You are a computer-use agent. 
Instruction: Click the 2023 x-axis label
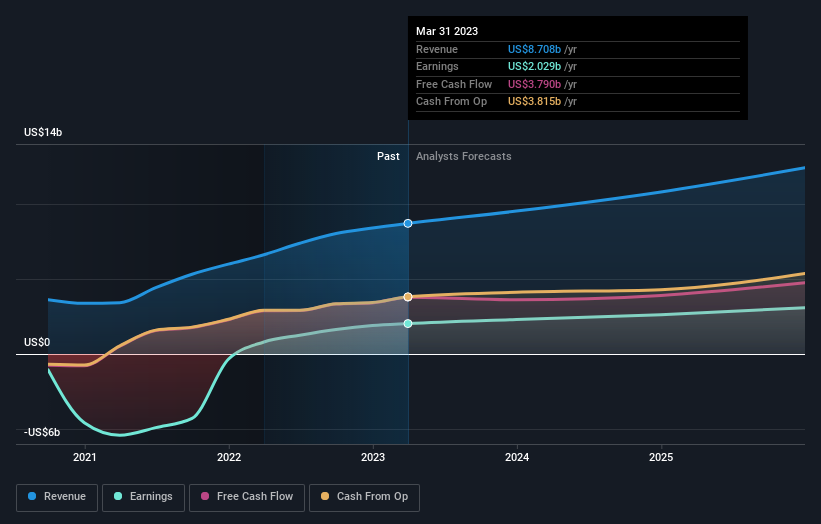[x=373, y=457]
